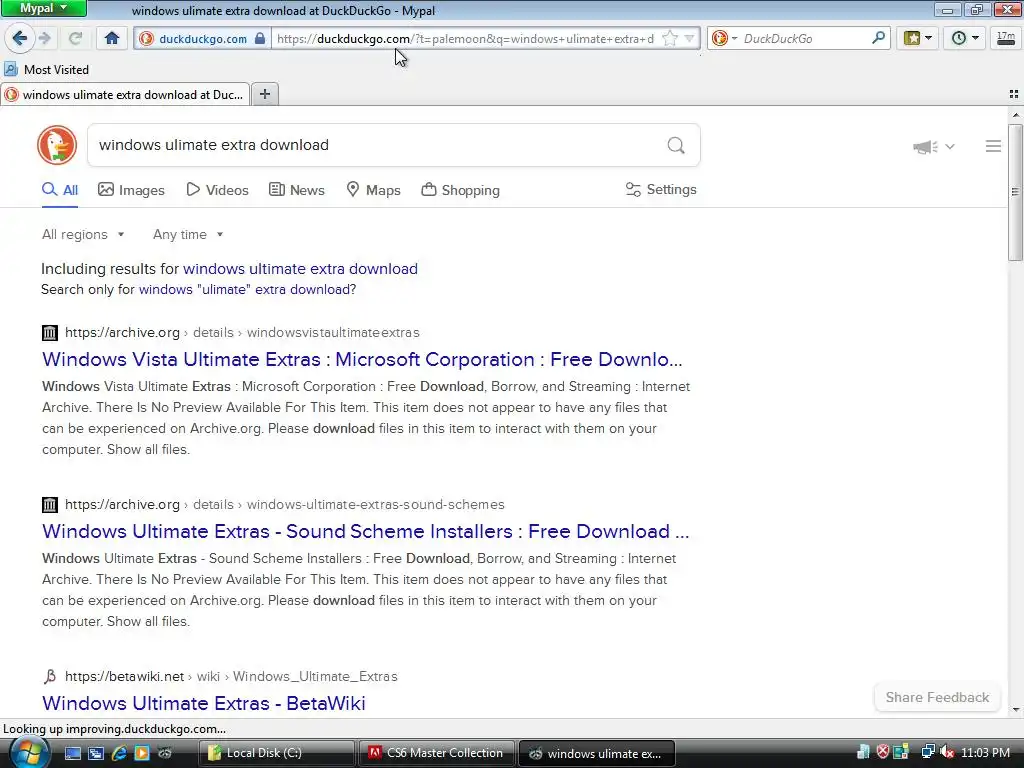
Task: Click the archive.org URL of the Vista result
Action: tap(242, 332)
